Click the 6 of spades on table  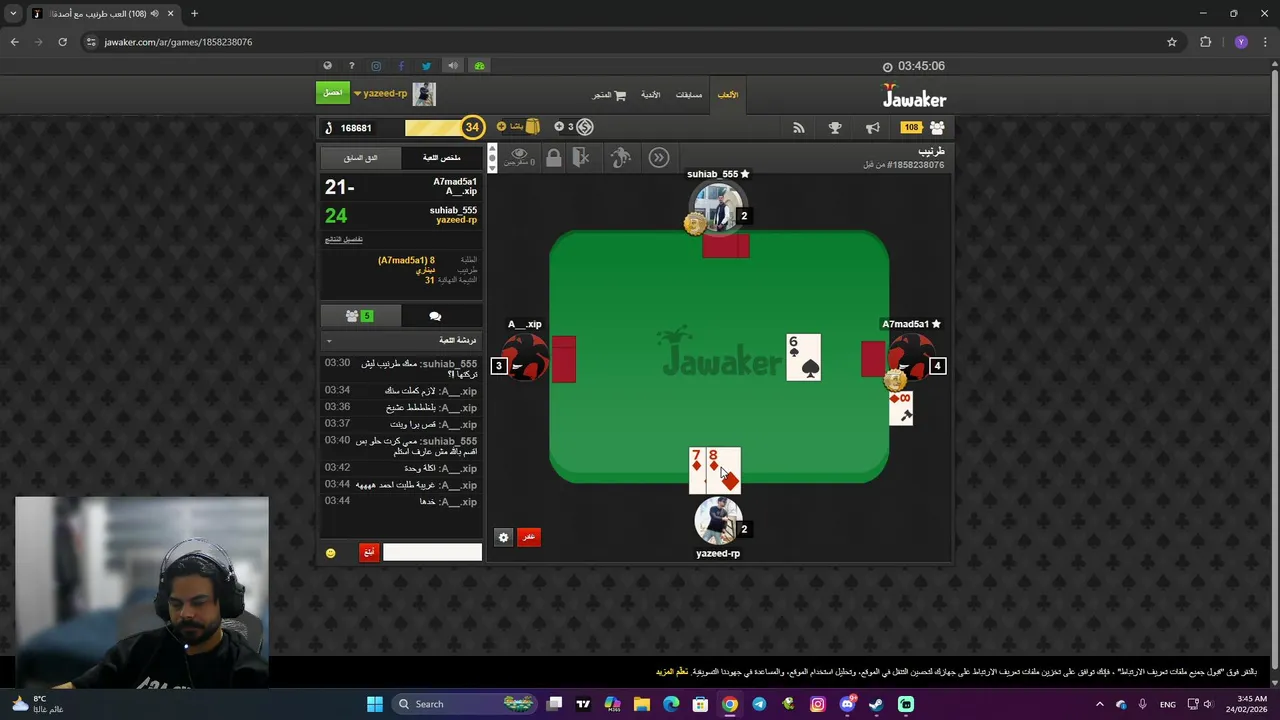[x=804, y=358]
